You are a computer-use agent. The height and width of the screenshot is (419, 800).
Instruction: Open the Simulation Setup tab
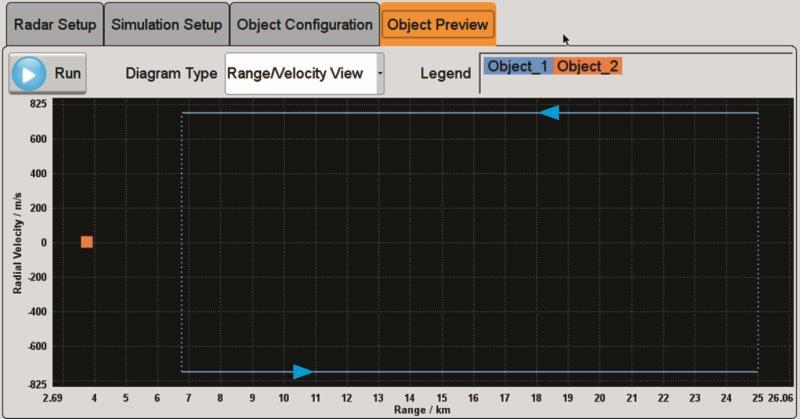click(x=166, y=23)
